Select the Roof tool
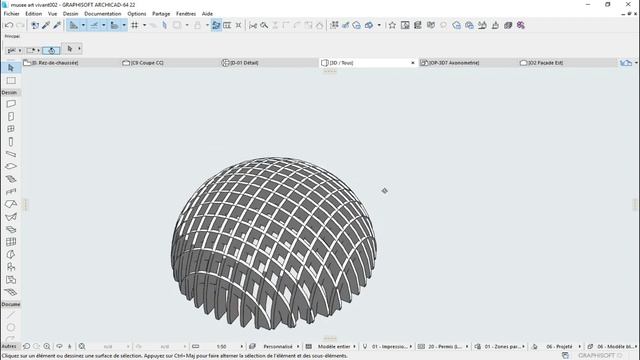 (x=11, y=204)
